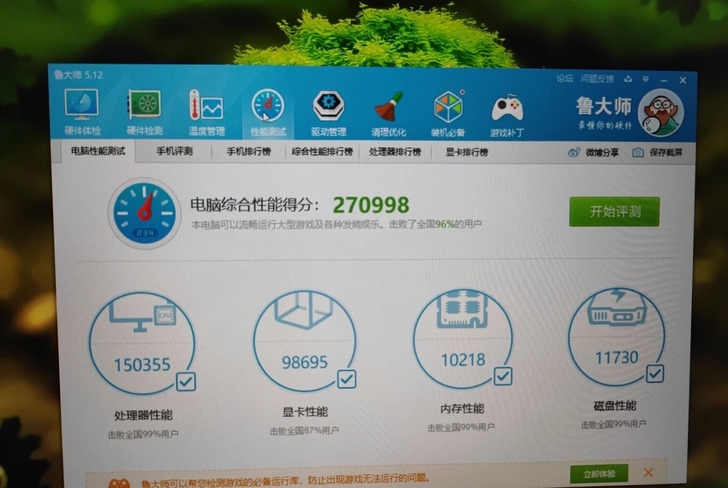Select the 性能测试 performance test icon
Screen dimensions: 728x488
268,112
